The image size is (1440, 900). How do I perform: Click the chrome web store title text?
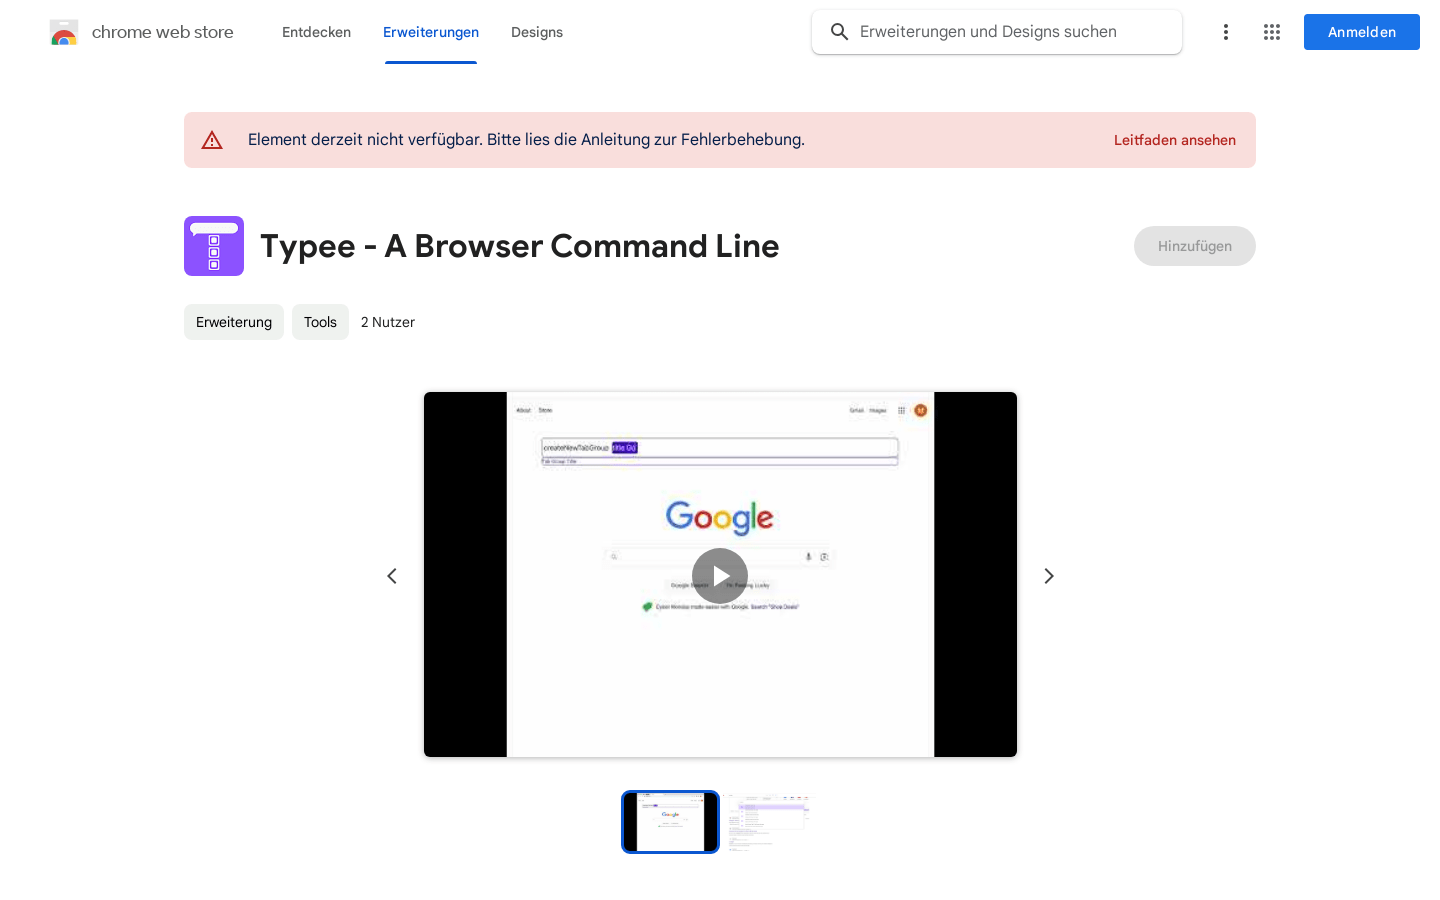[163, 32]
